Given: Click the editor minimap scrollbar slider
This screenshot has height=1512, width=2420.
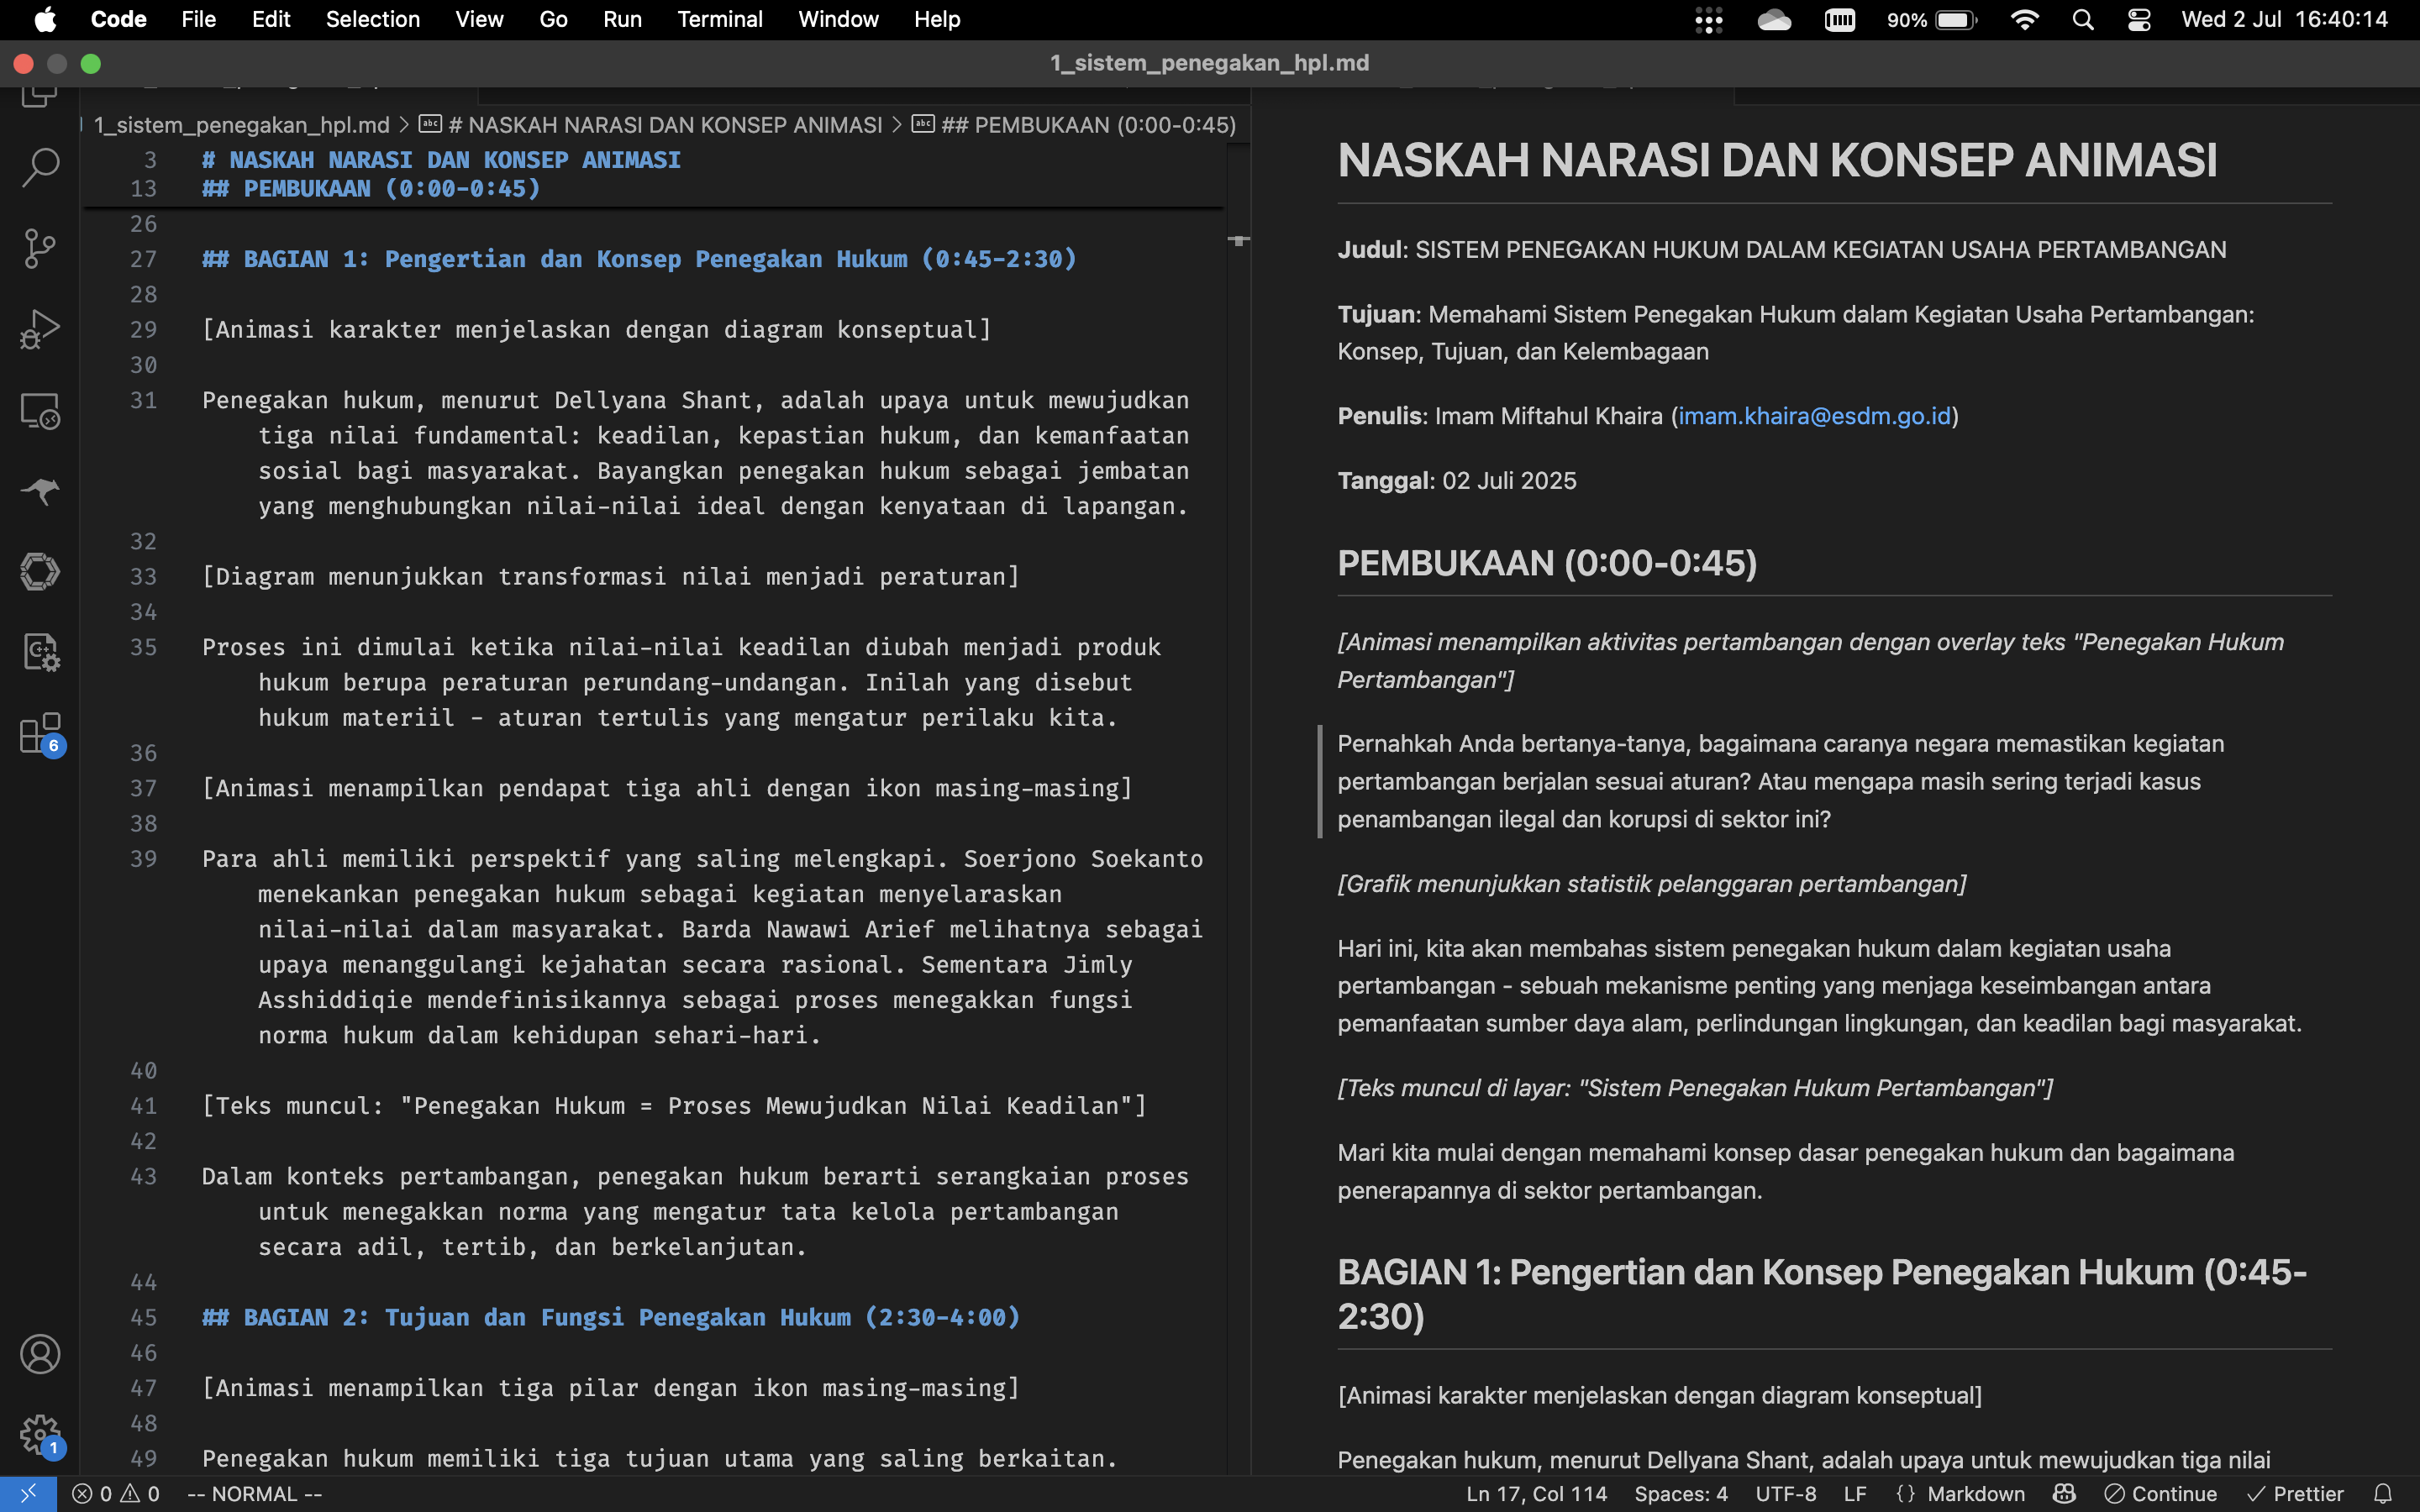Looking at the screenshot, I should (x=1238, y=240).
